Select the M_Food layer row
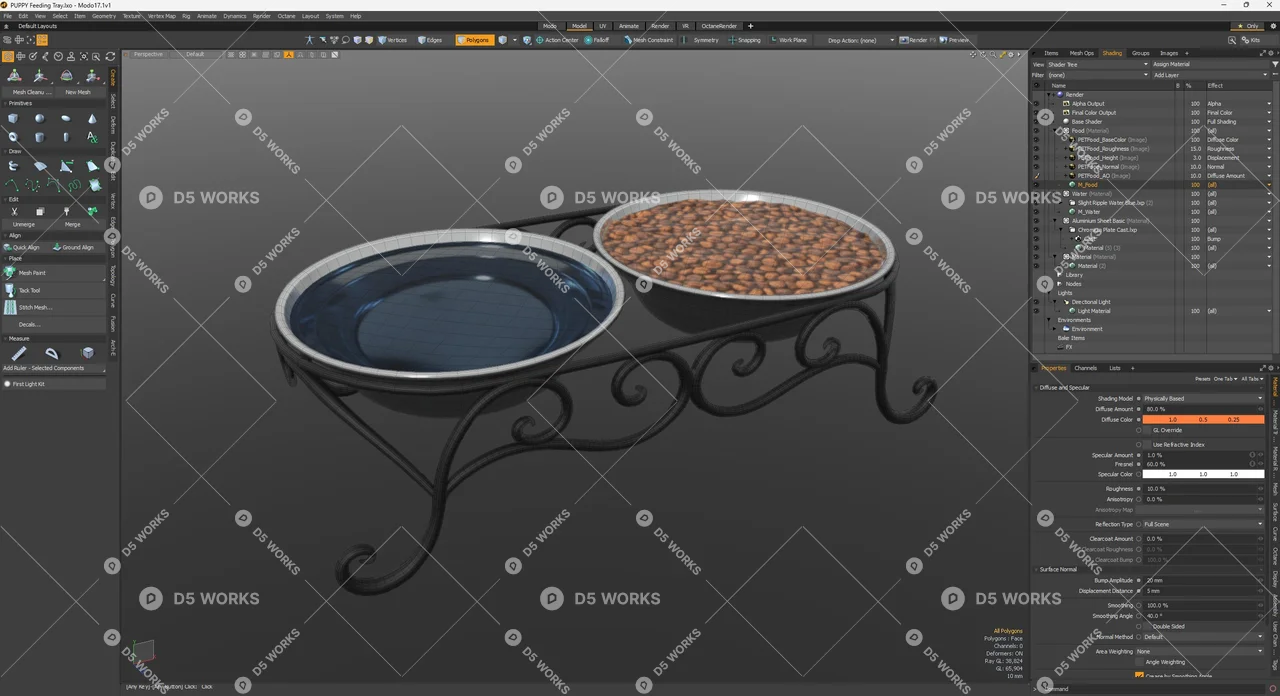The height and width of the screenshot is (696, 1280). click(x=1150, y=185)
